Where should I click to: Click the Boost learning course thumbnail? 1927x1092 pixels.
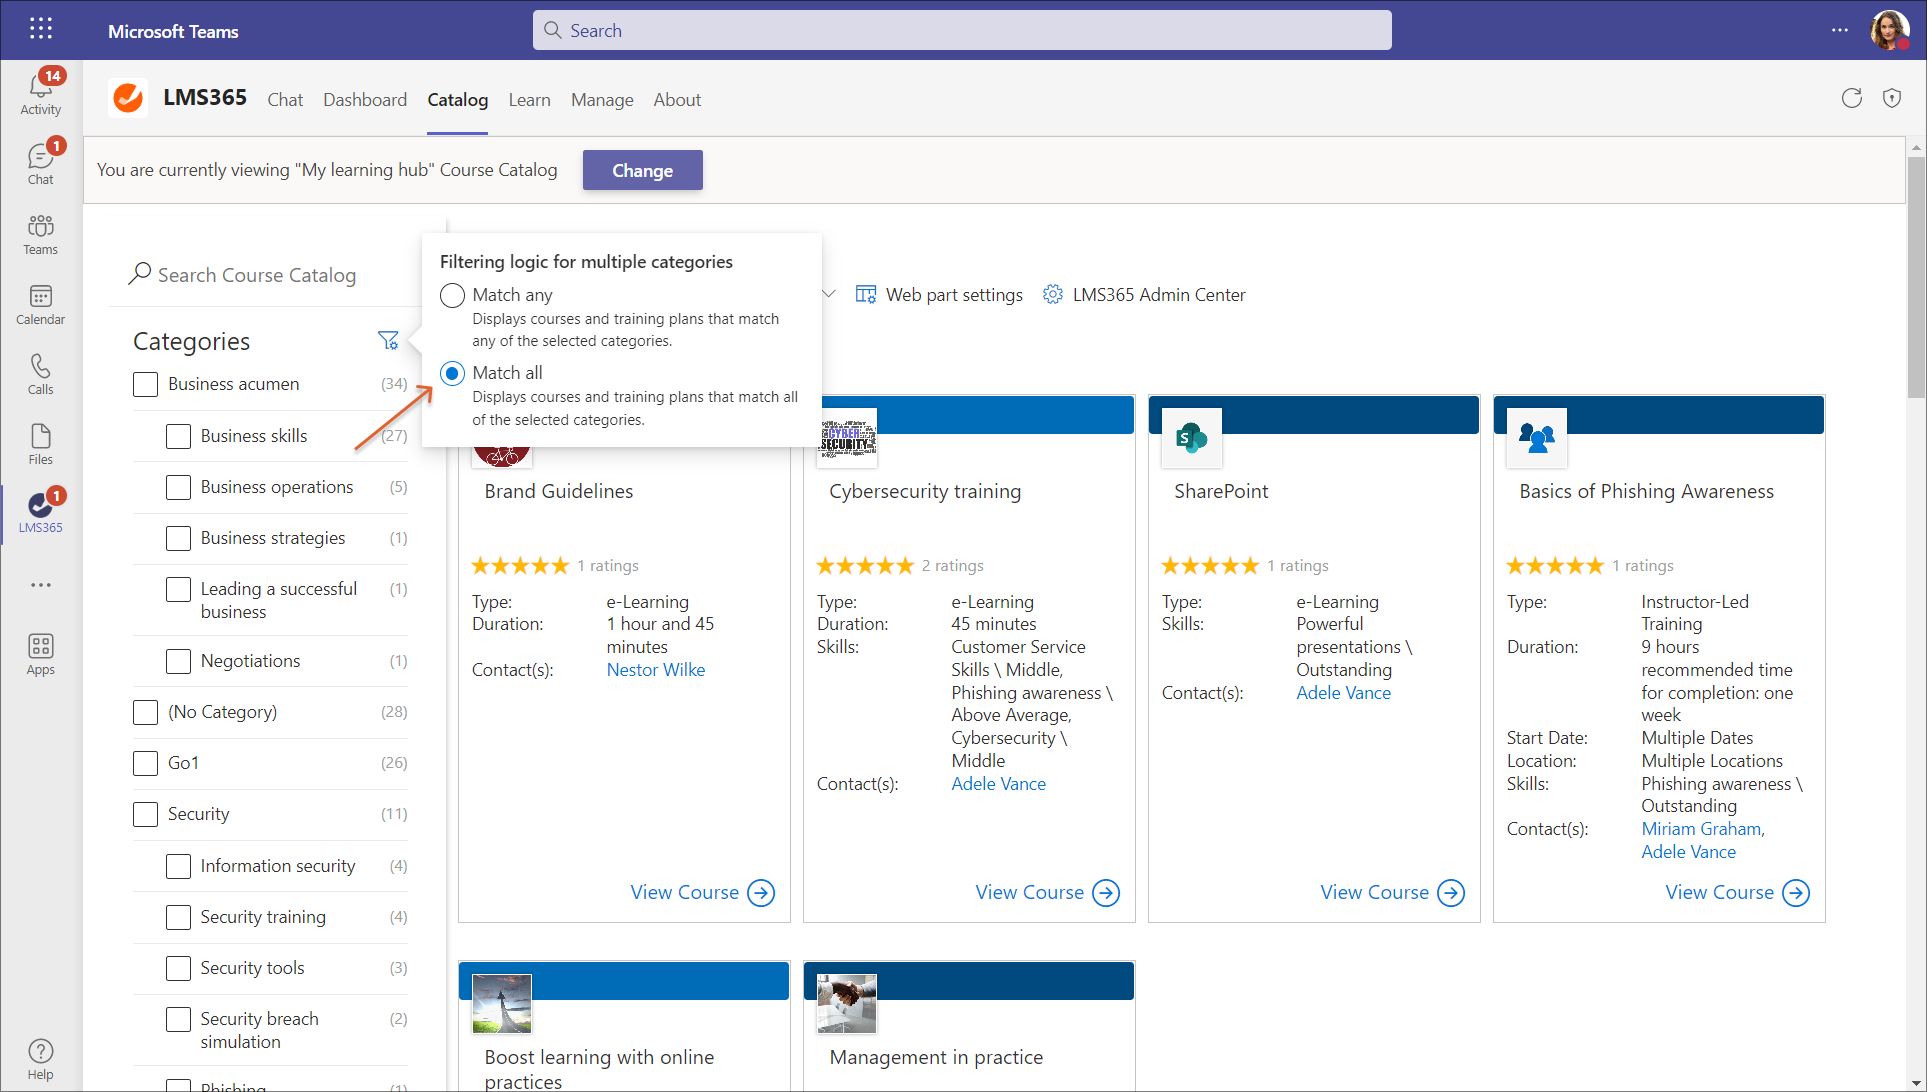pos(502,1003)
